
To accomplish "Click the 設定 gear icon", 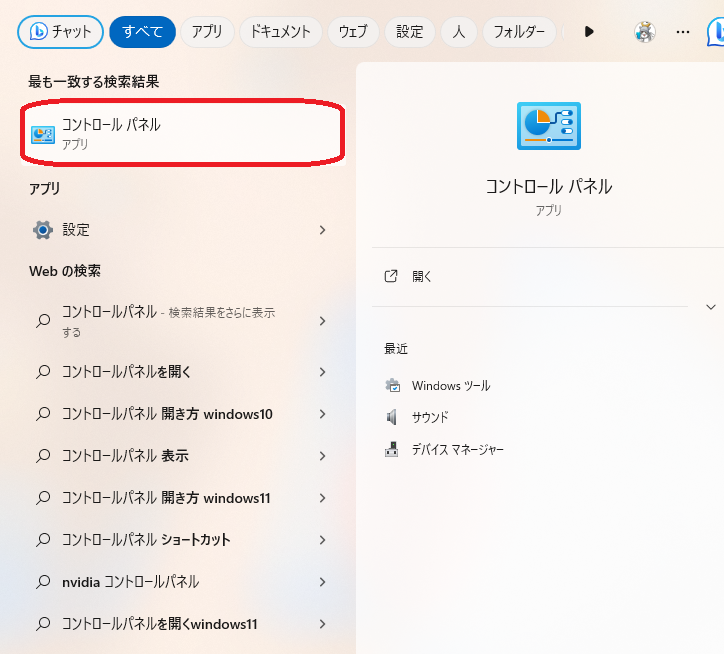I will pyautogui.click(x=43, y=230).
